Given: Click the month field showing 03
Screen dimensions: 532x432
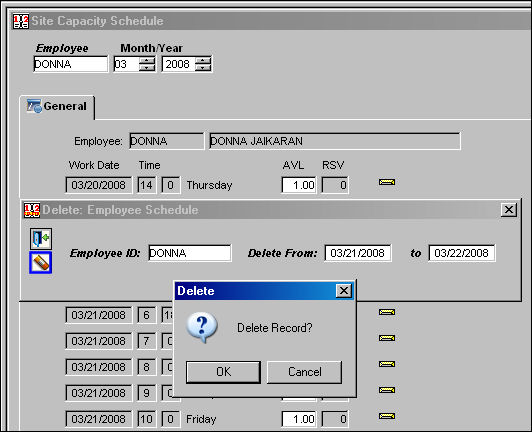Looking at the screenshot, I should coord(127,64).
